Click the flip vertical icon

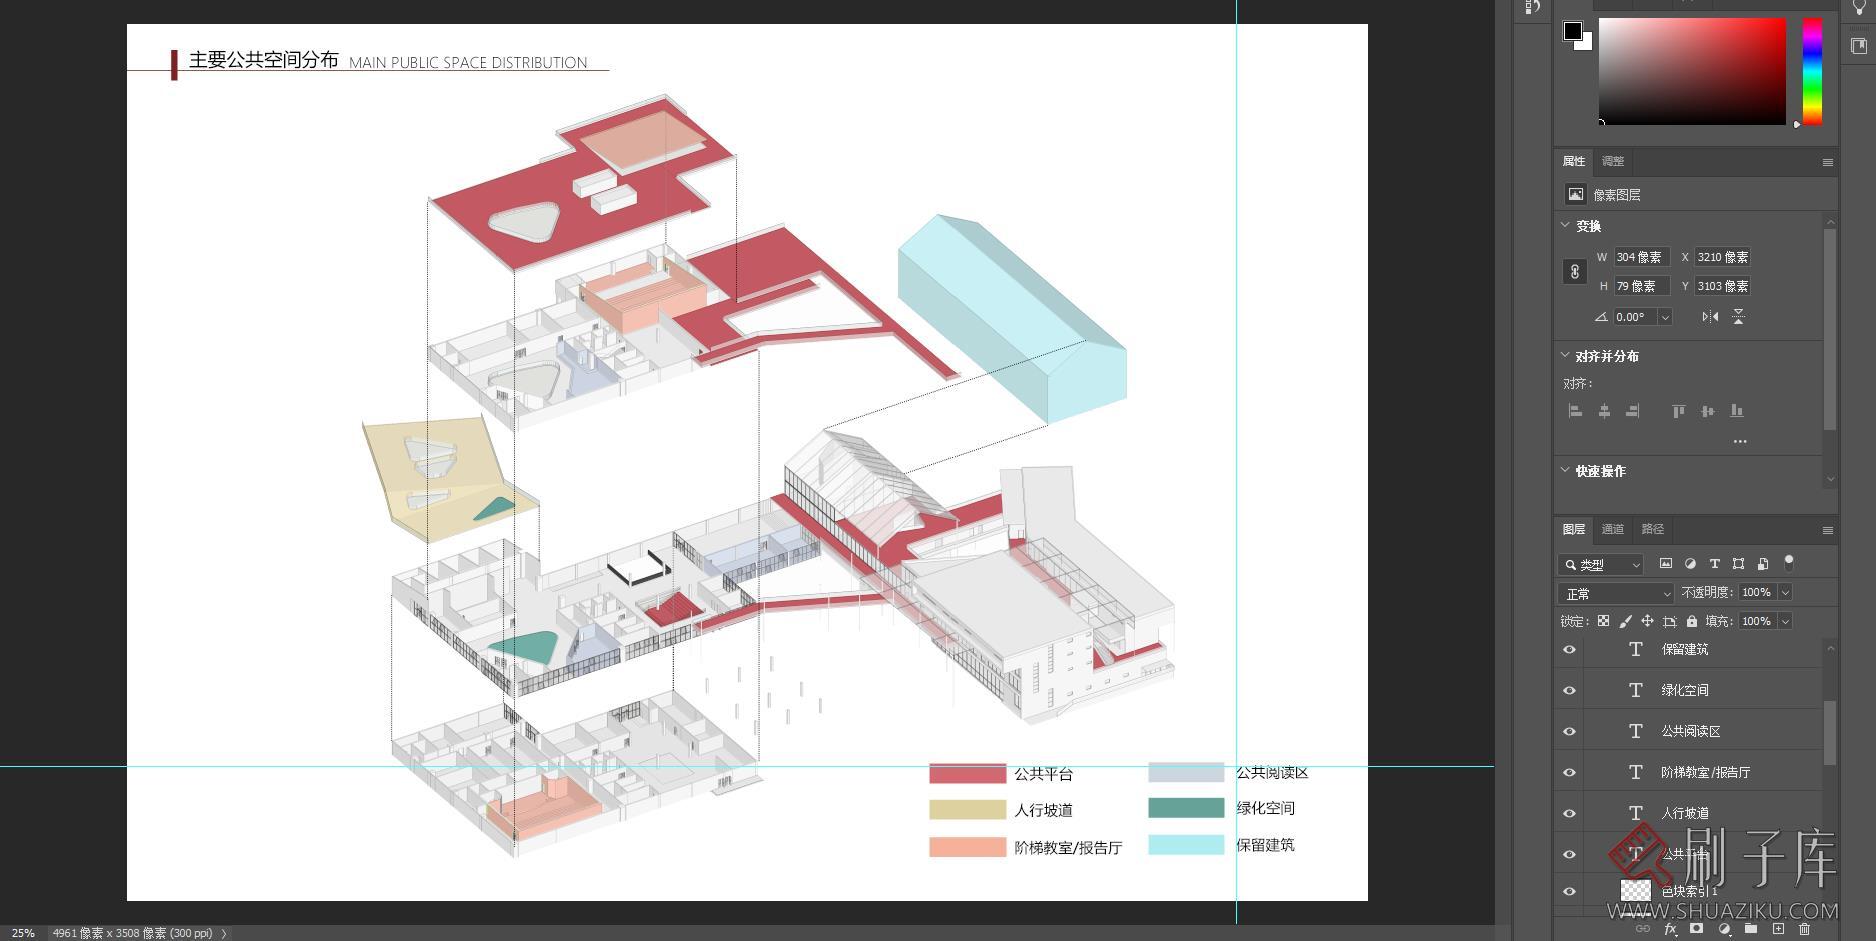(1739, 317)
